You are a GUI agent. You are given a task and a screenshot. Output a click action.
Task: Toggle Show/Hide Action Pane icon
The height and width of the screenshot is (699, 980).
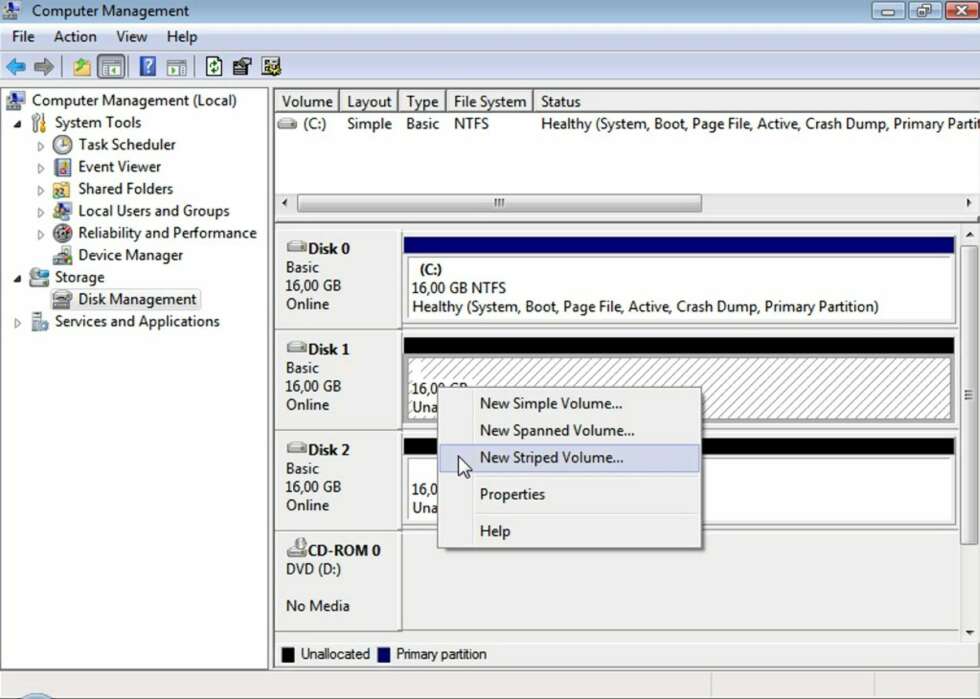pos(177,67)
